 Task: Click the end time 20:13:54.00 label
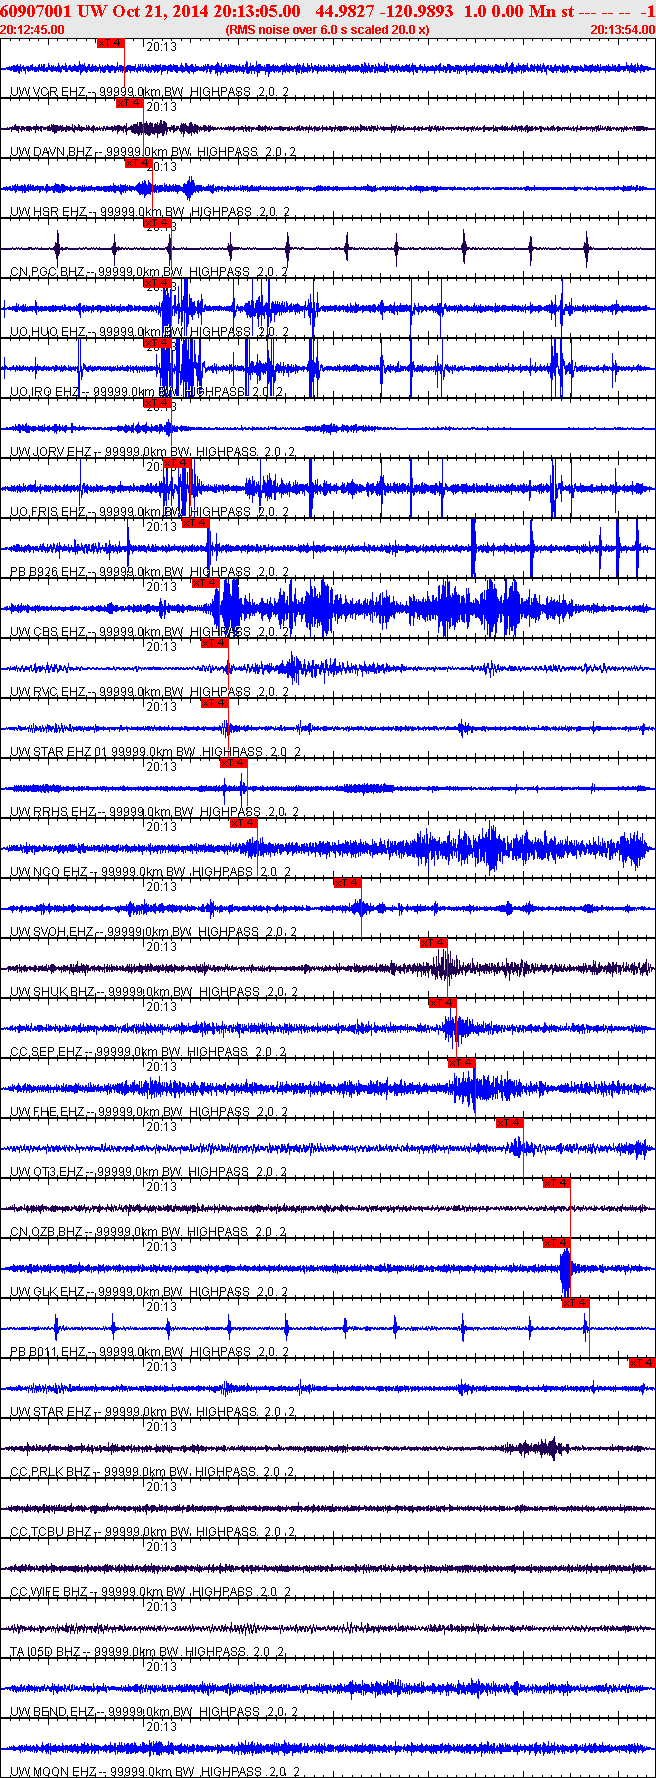[622, 29]
